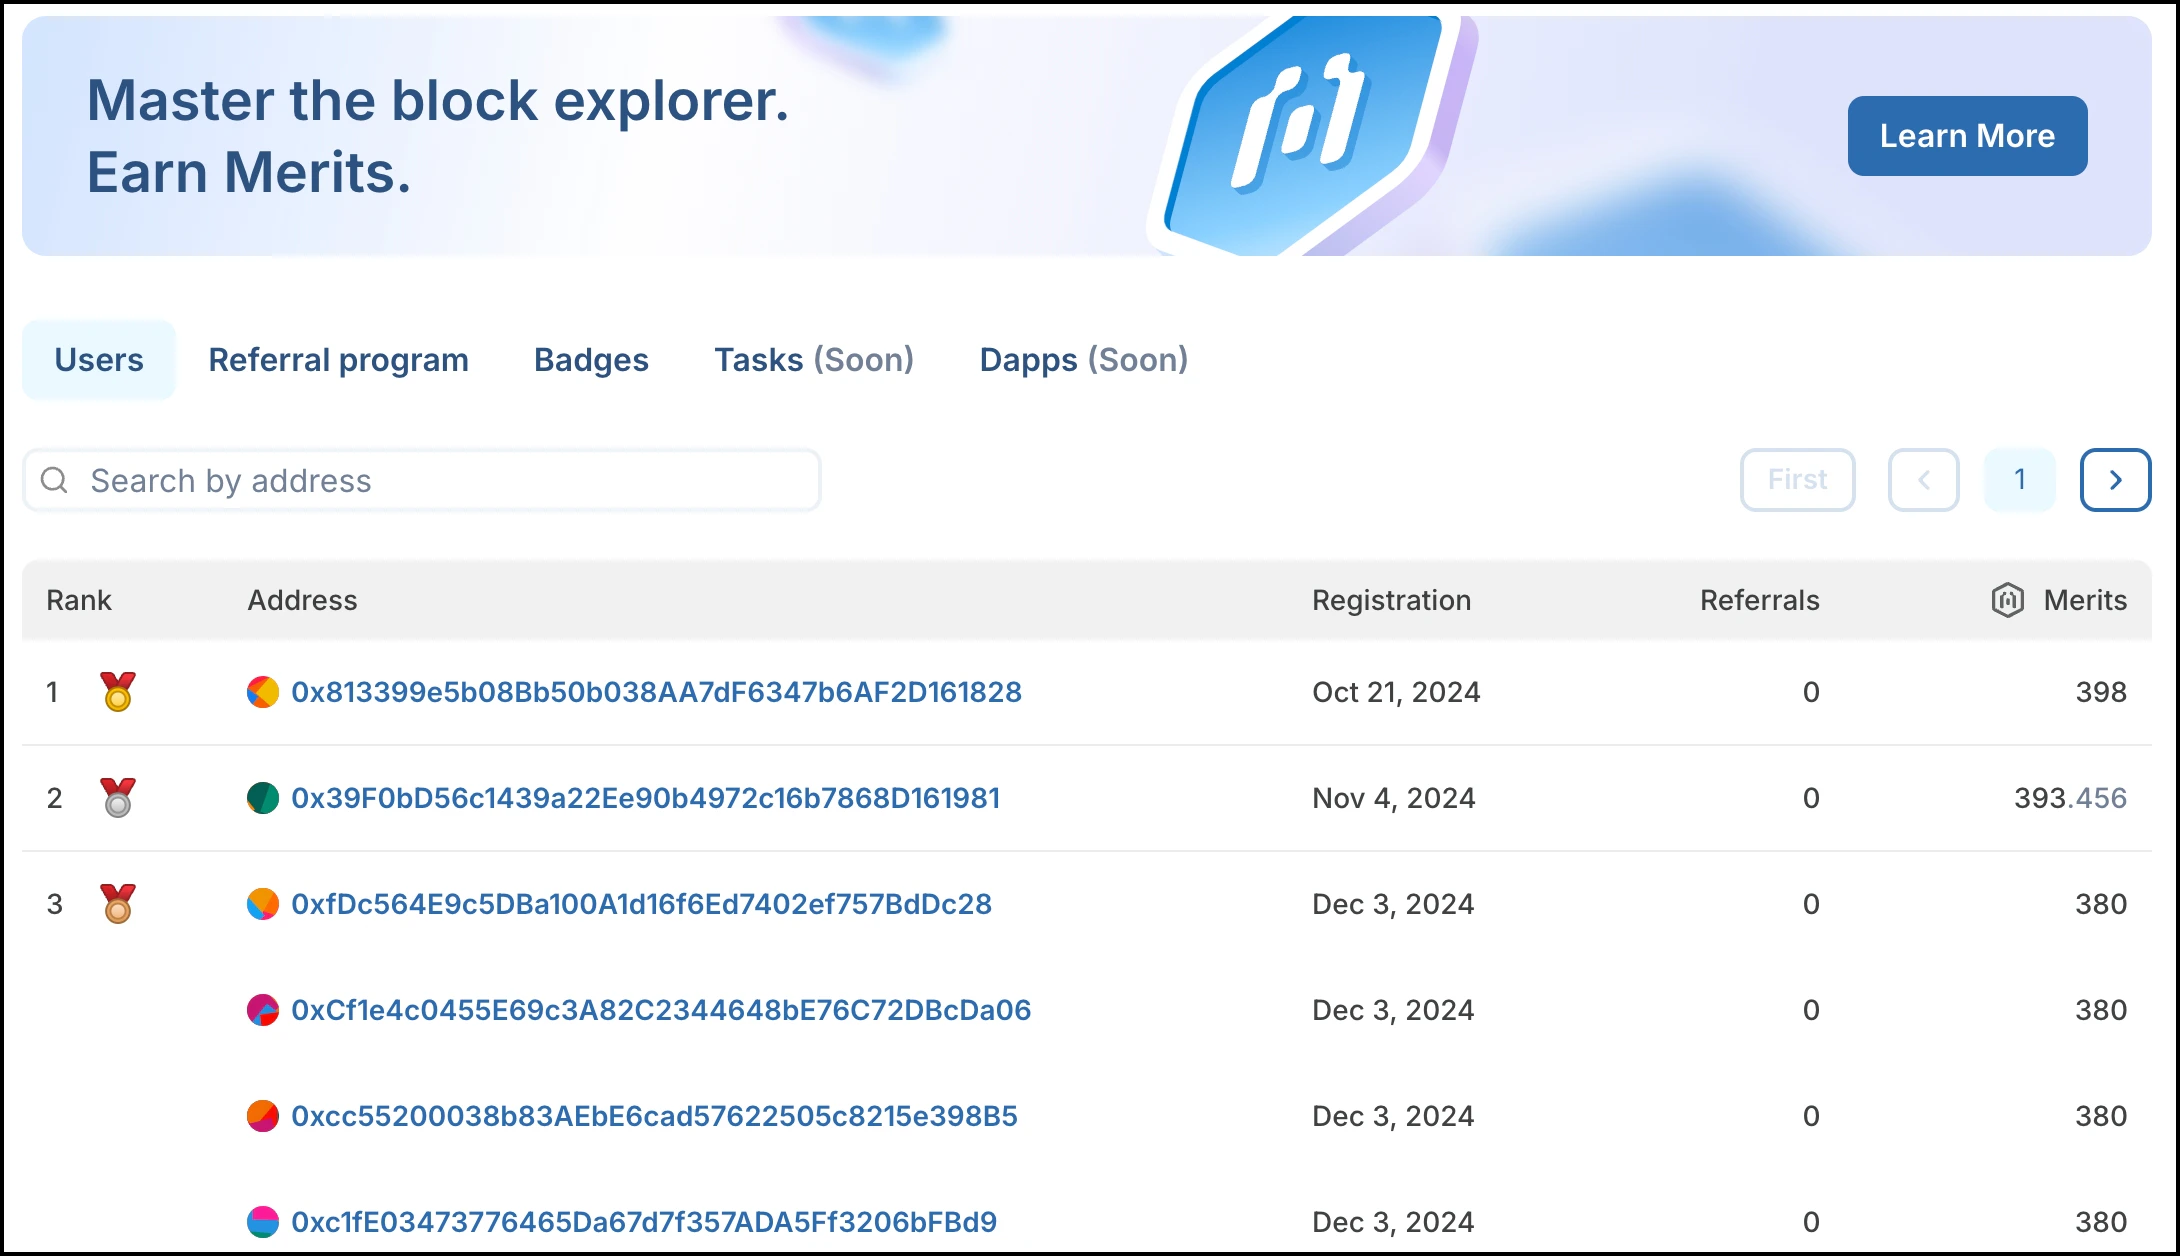2180x1256 pixels.
Task: Open address 0xfDc564E9c5DBa100A1d16f6Ed7402ef757BdDc28
Action: 641,904
